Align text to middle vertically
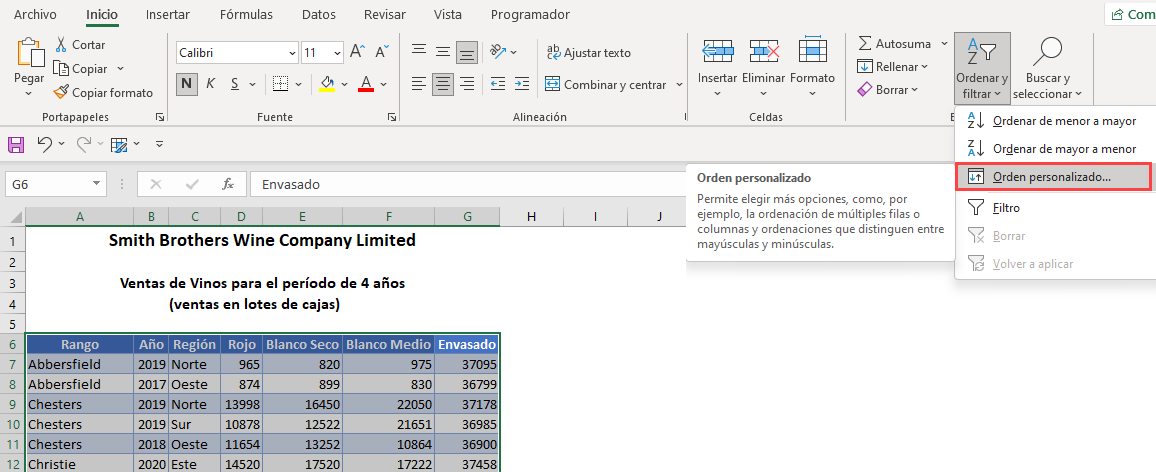This screenshot has height=472, width=1156. (x=442, y=52)
